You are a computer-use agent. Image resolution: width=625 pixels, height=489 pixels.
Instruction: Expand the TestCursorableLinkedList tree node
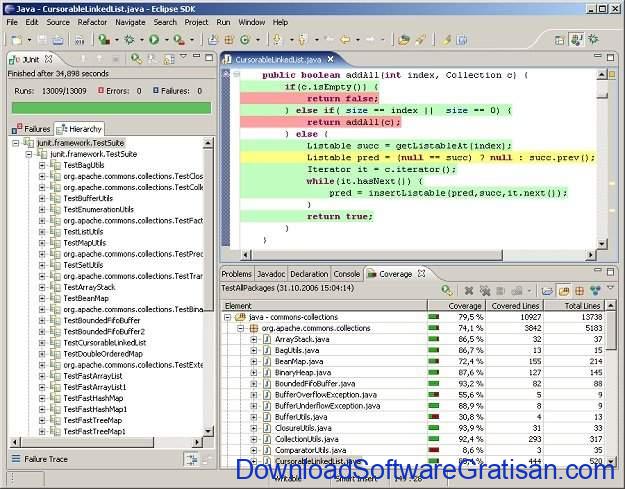(x=42, y=343)
